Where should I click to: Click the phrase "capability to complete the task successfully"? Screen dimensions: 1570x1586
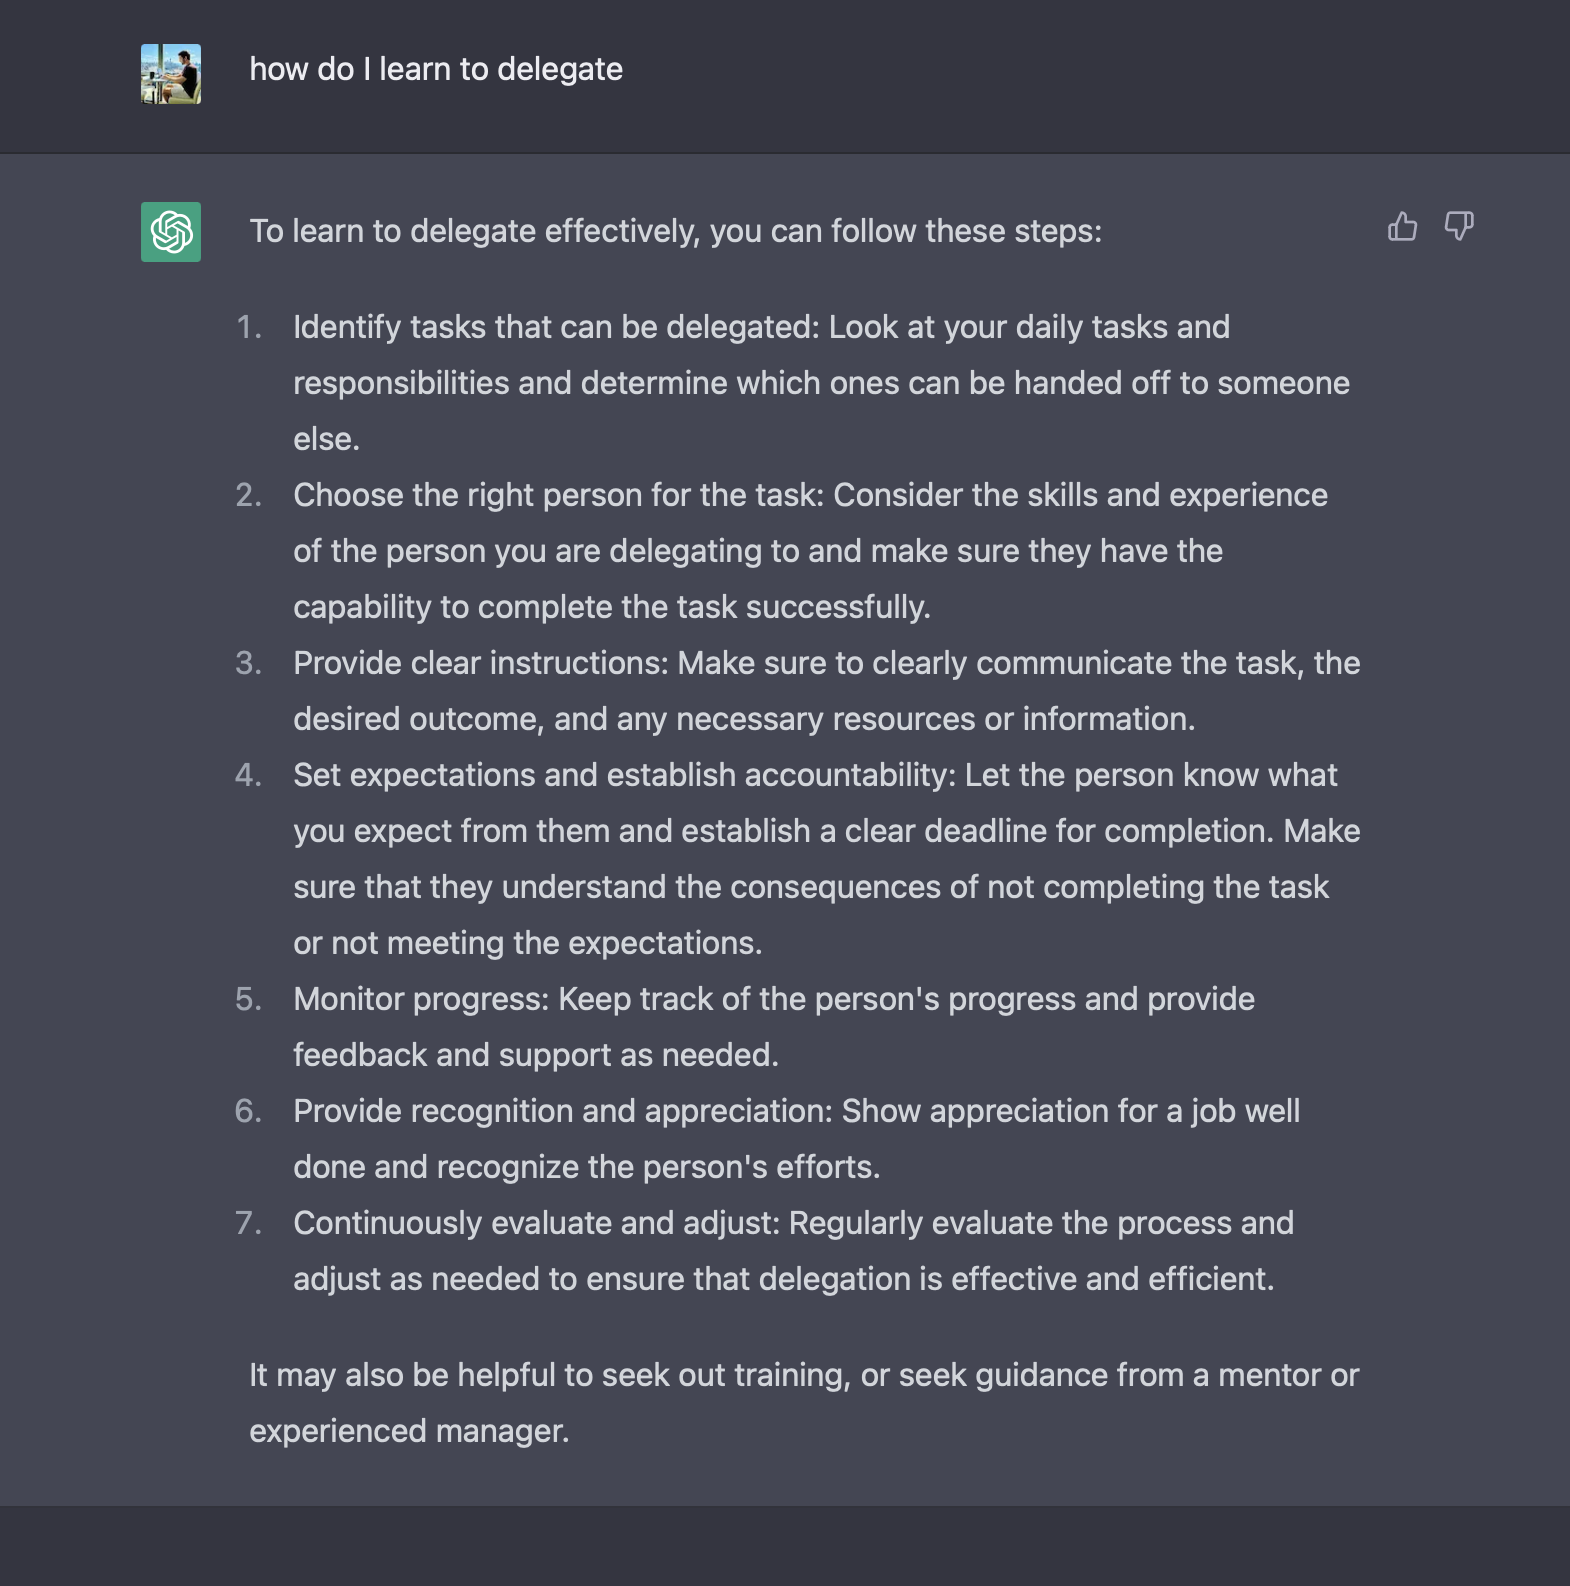pos(611,607)
